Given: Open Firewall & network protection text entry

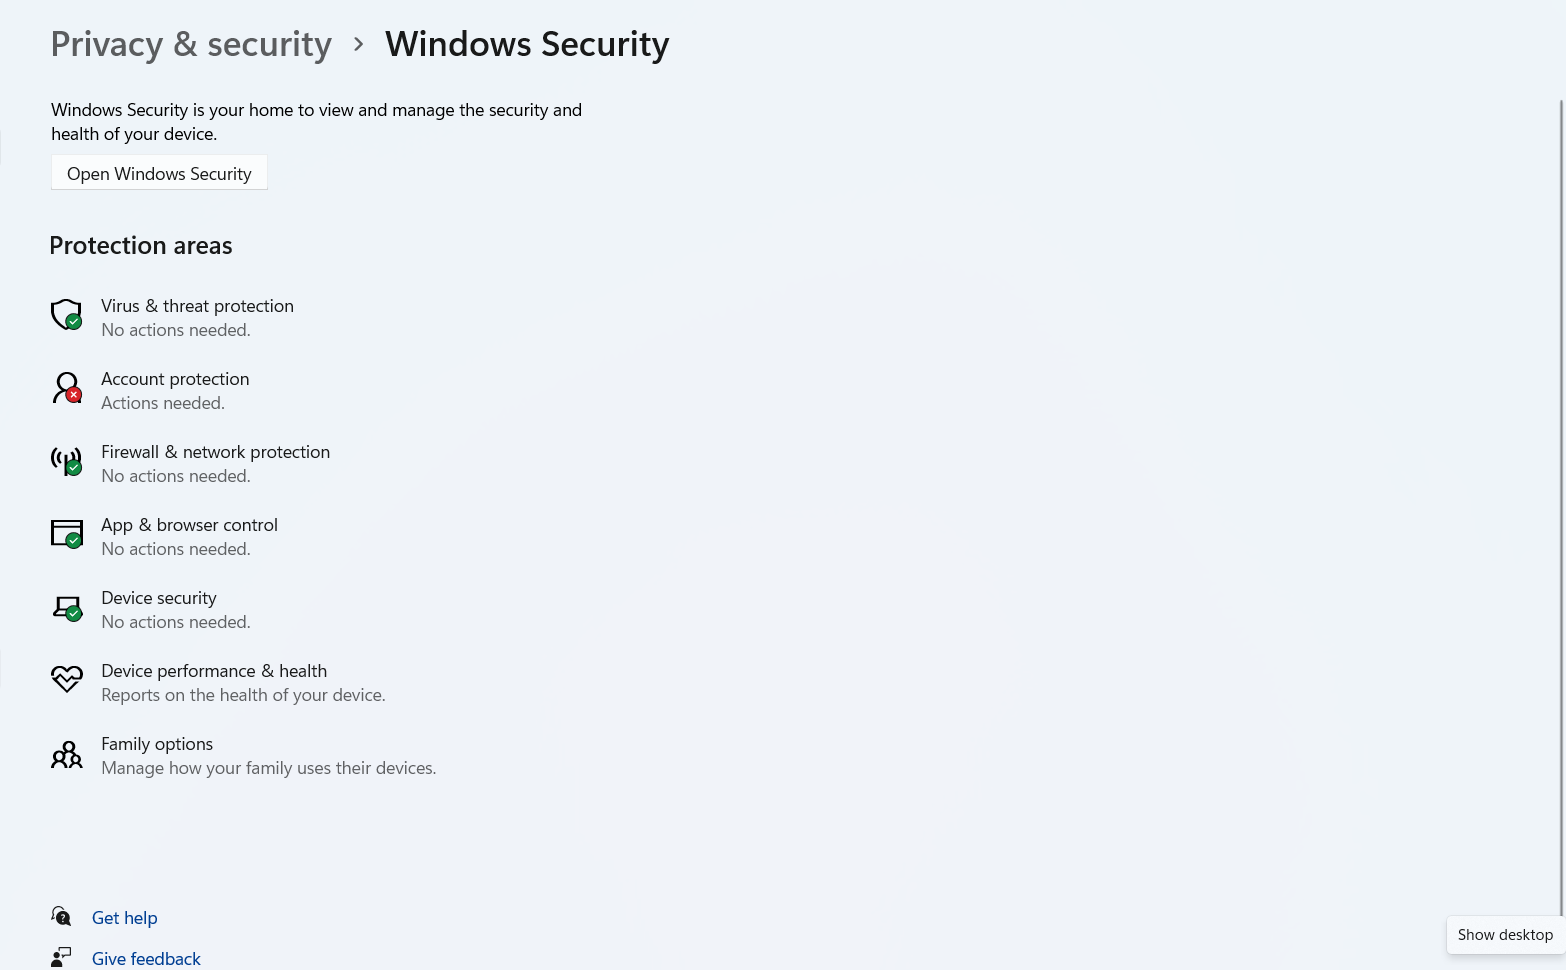Looking at the screenshot, I should click(x=215, y=452).
